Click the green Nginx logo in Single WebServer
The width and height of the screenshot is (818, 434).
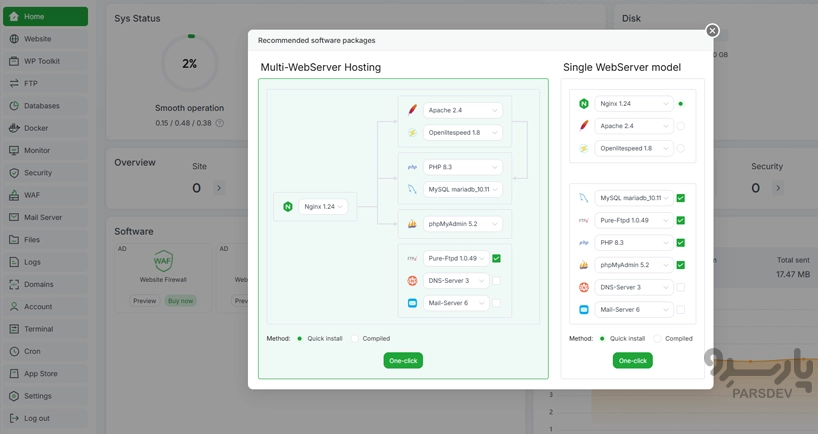coord(584,104)
